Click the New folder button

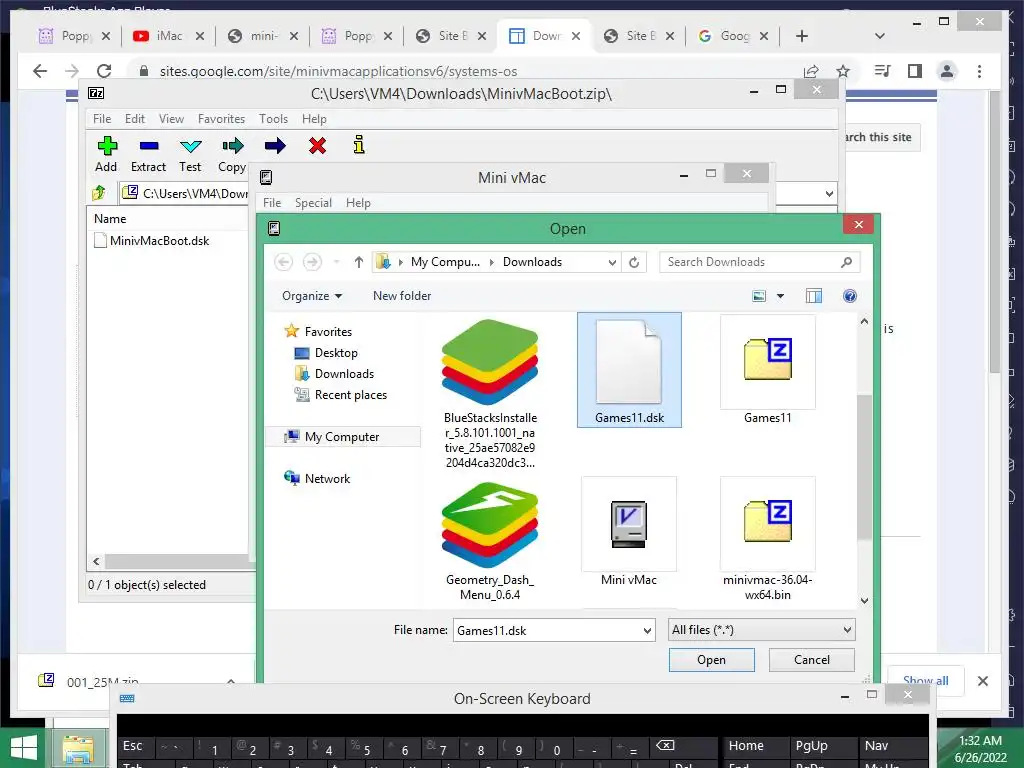point(402,296)
